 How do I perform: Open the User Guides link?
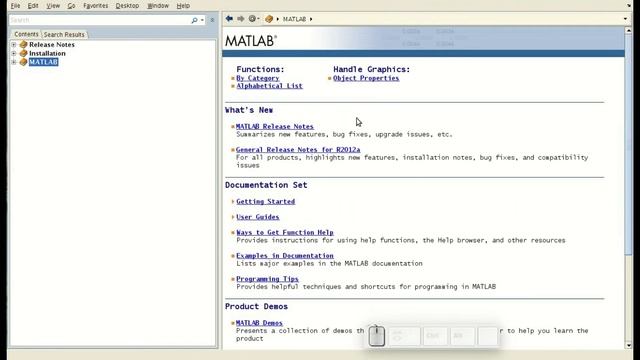tap(258, 217)
